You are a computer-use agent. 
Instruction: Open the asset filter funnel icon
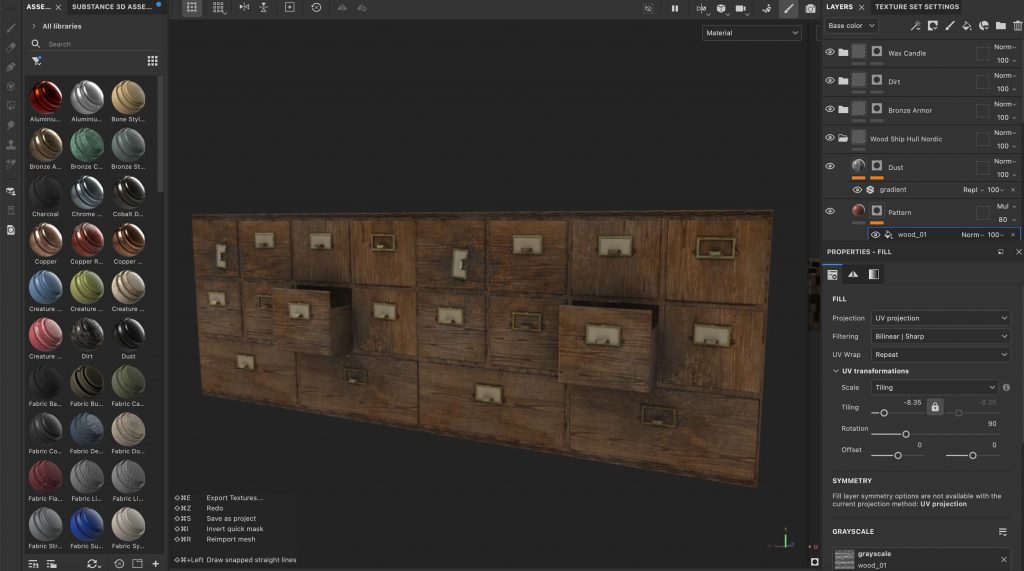(x=37, y=61)
